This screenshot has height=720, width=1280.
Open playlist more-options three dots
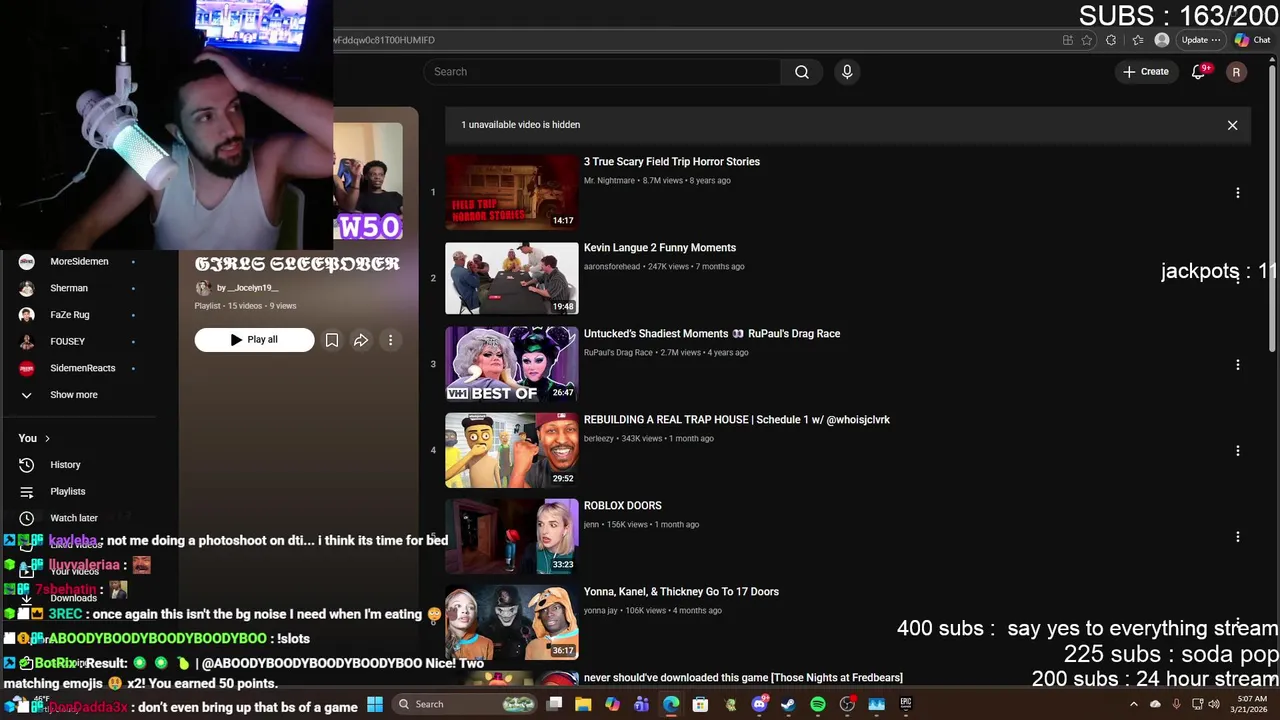point(391,340)
